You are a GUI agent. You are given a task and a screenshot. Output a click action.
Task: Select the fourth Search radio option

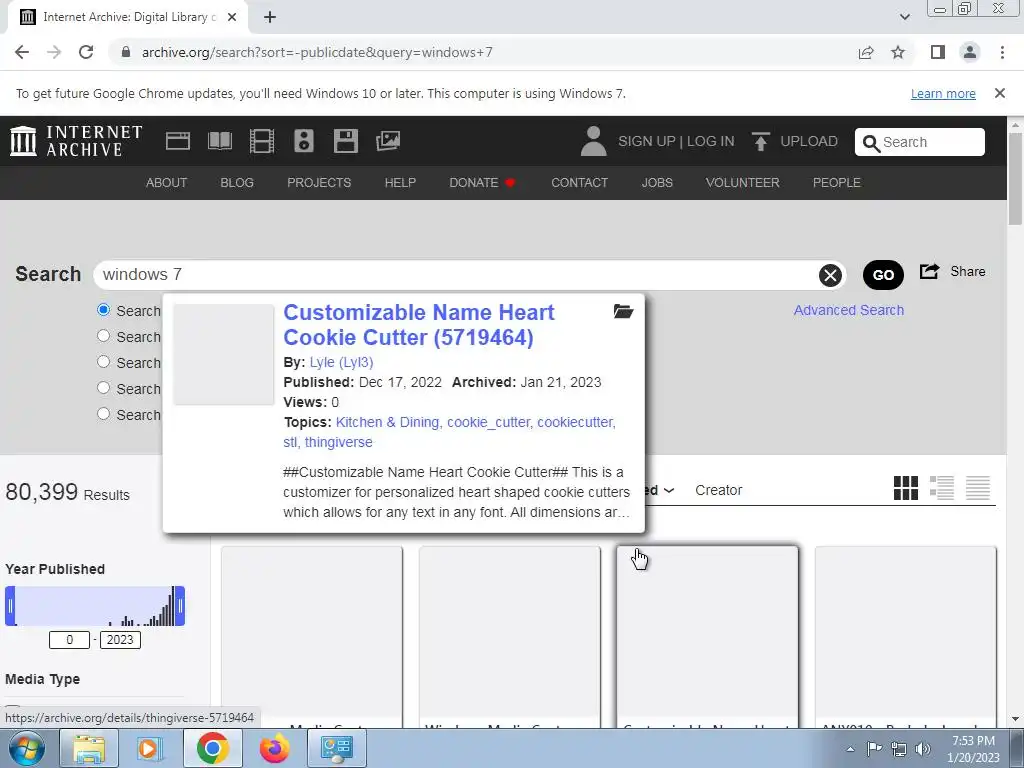(103, 388)
